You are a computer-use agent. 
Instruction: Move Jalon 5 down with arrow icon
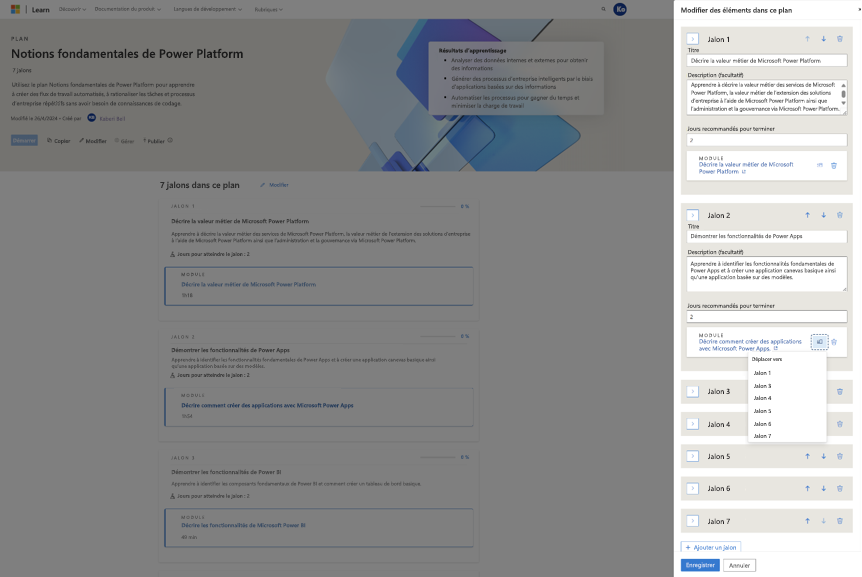click(x=824, y=456)
